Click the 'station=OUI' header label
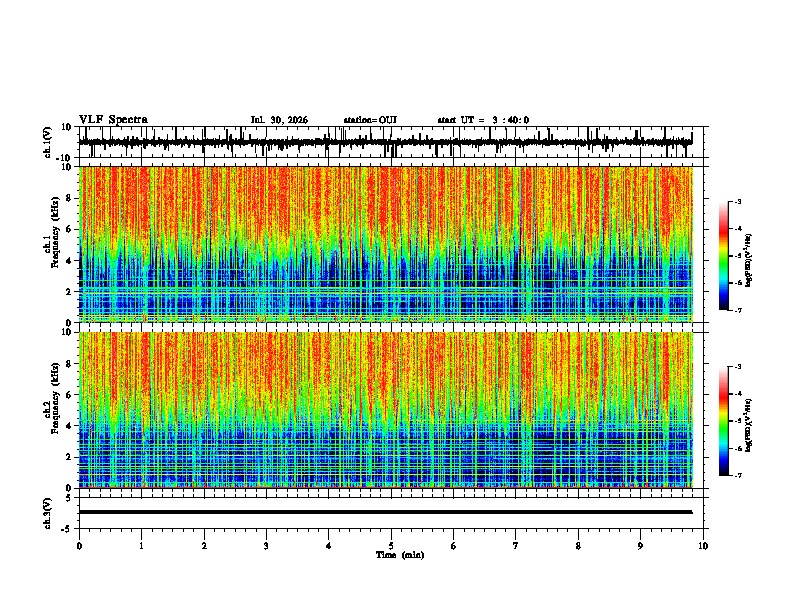The height and width of the screenshot is (612, 792). pyautogui.click(x=370, y=120)
